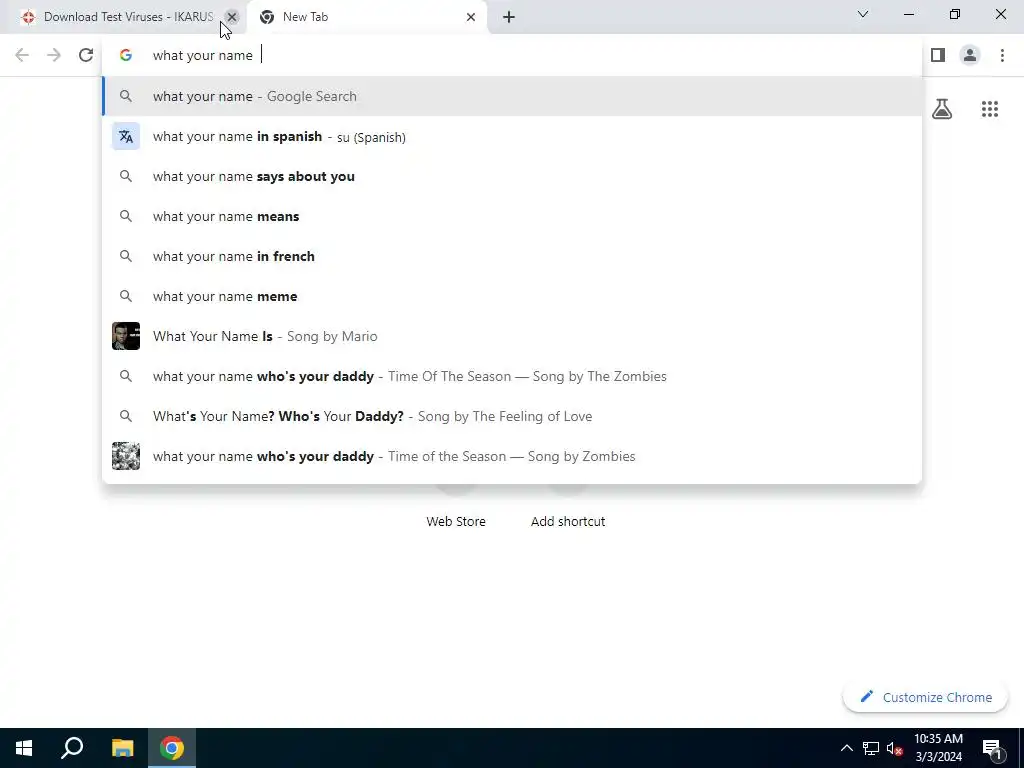
Task: Open the Search Labs flask icon
Action: coord(942,108)
